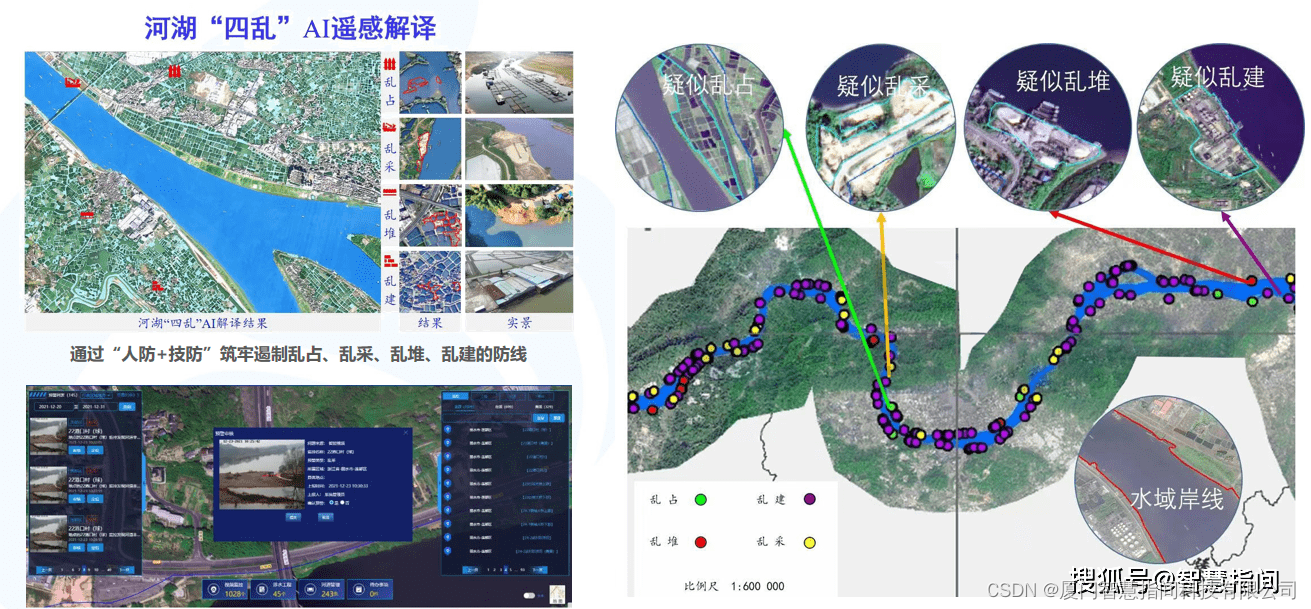Image resolution: width=1311 pixels, height=609 pixels.
Task: Click the end date field 2021-12-31
Action: click(98, 407)
